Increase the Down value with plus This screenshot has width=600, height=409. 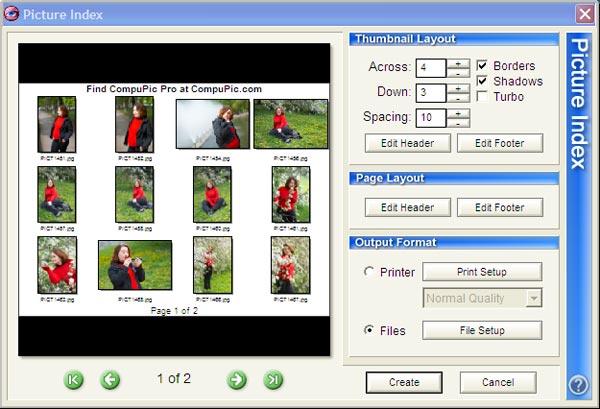click(x=458, y=88)
